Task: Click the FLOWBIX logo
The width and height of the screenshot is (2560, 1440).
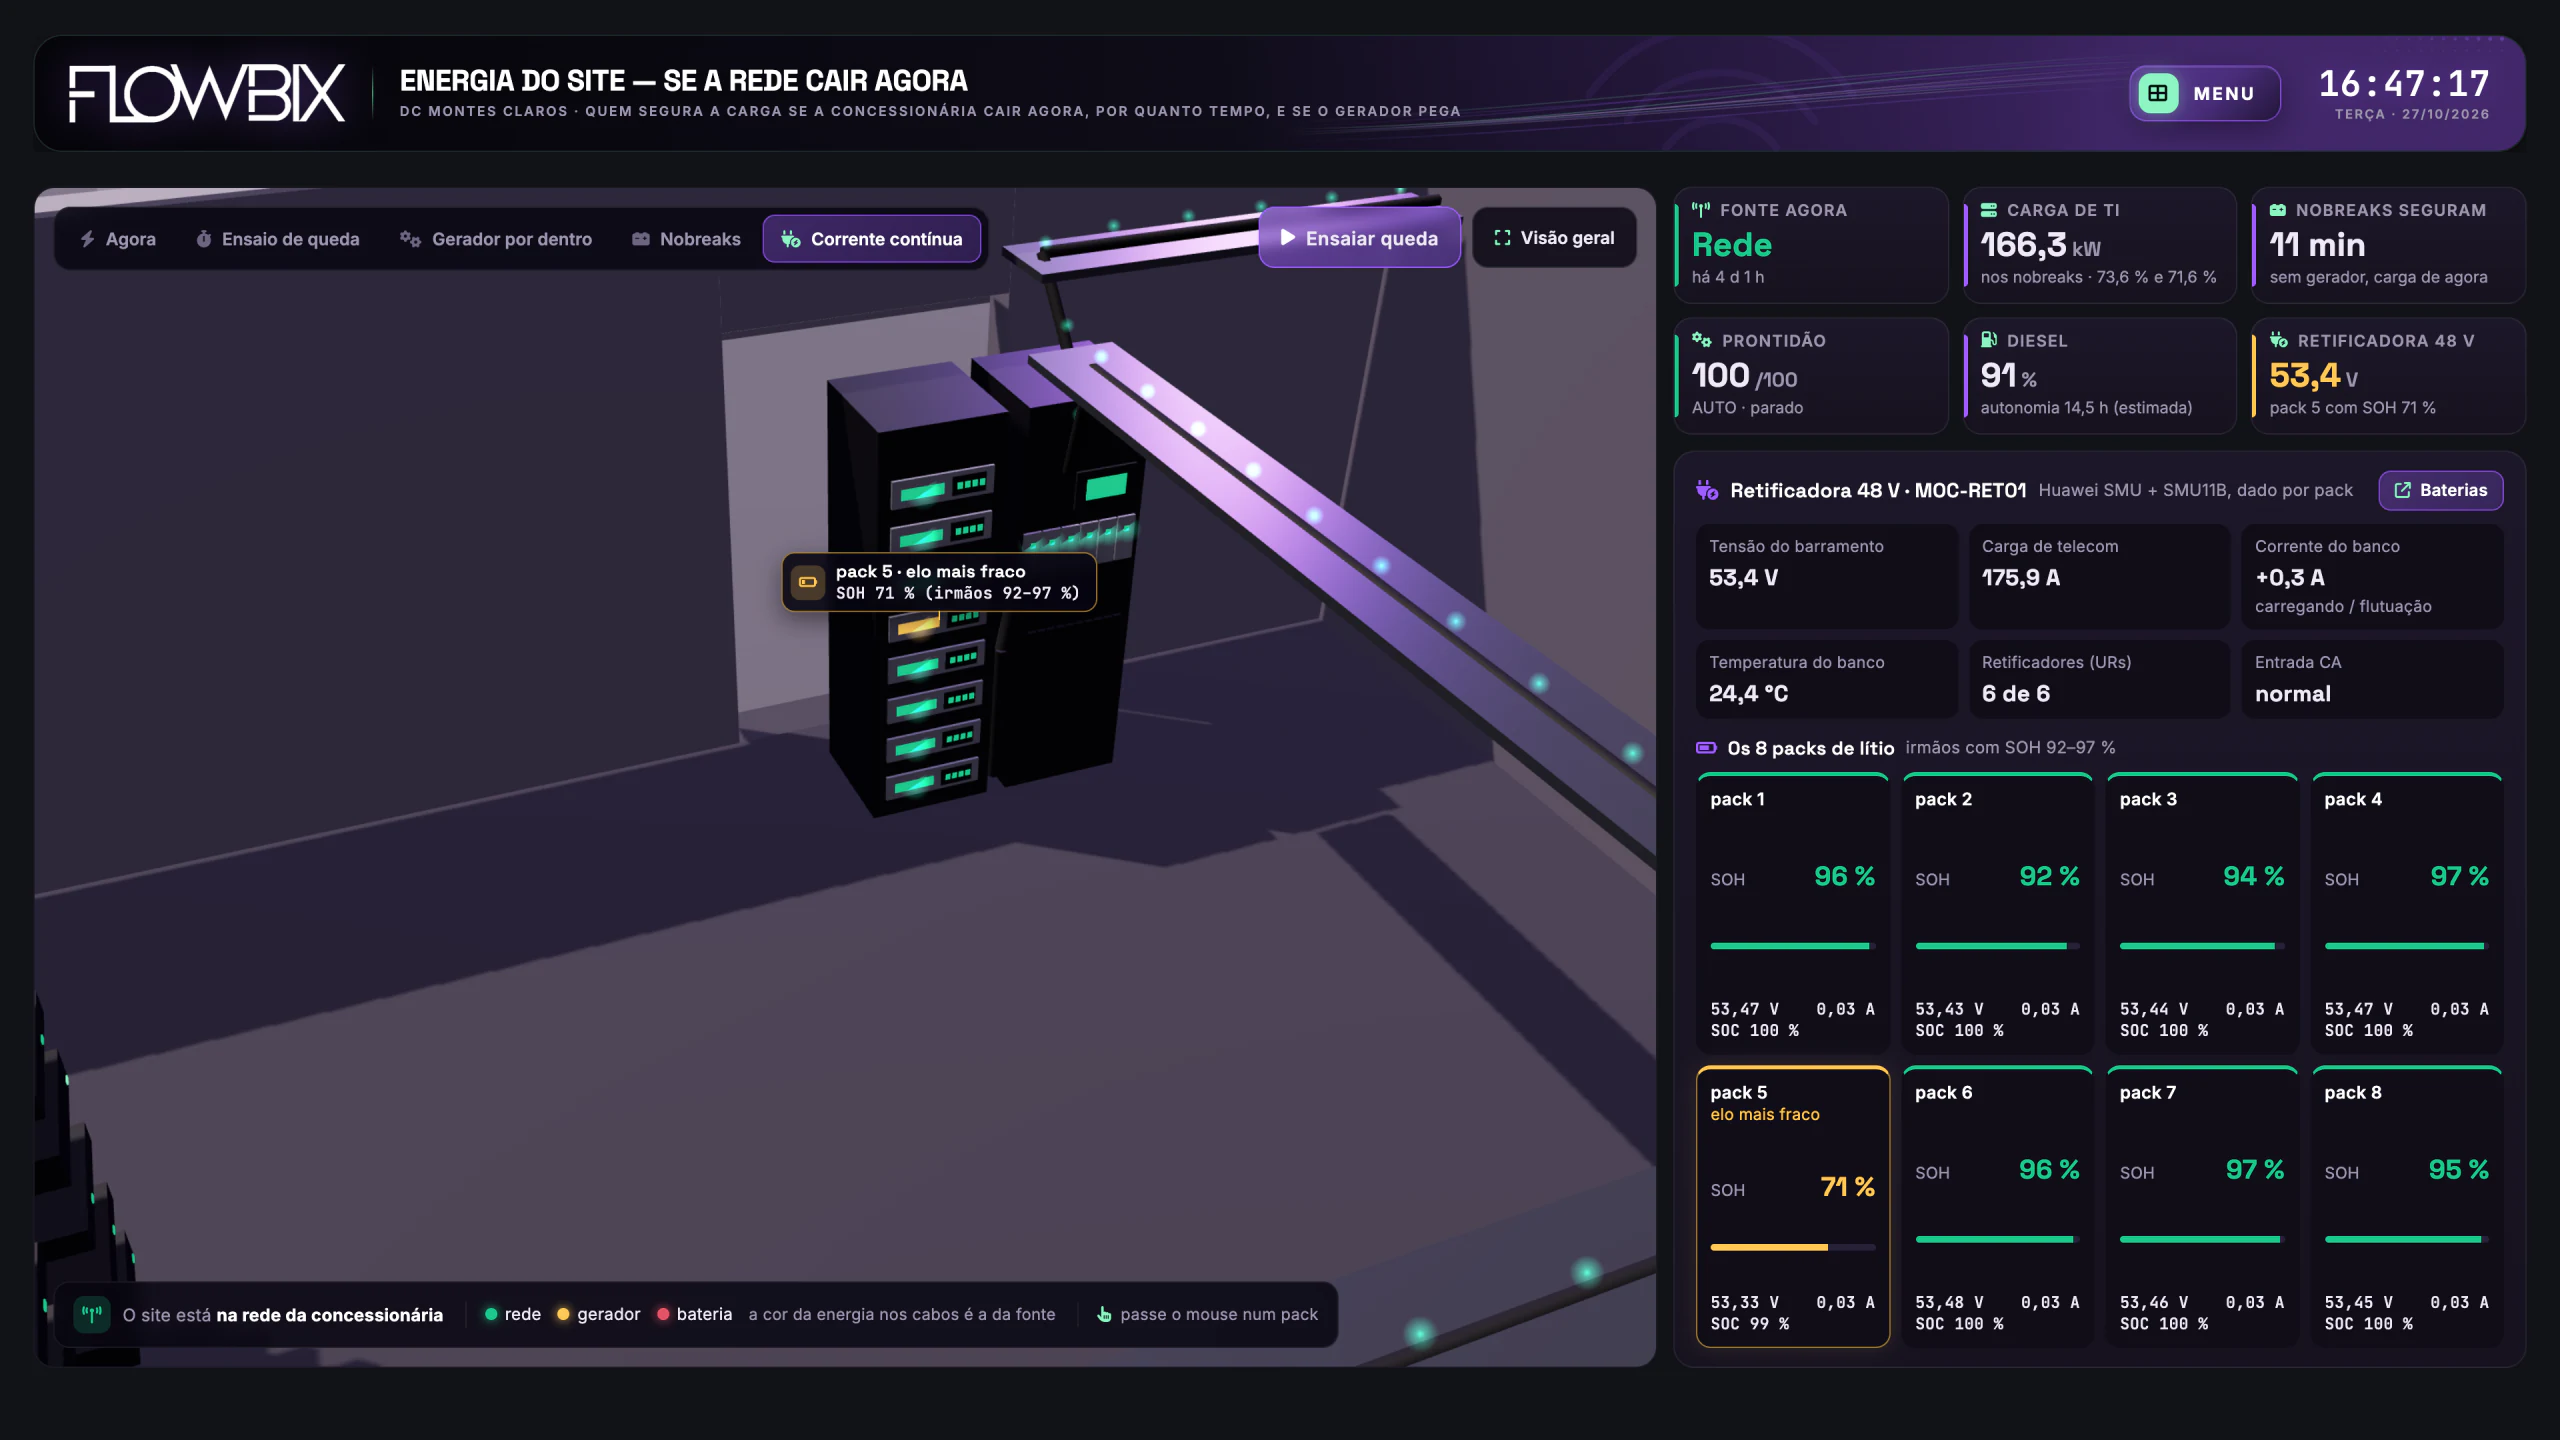Action: 207,94
